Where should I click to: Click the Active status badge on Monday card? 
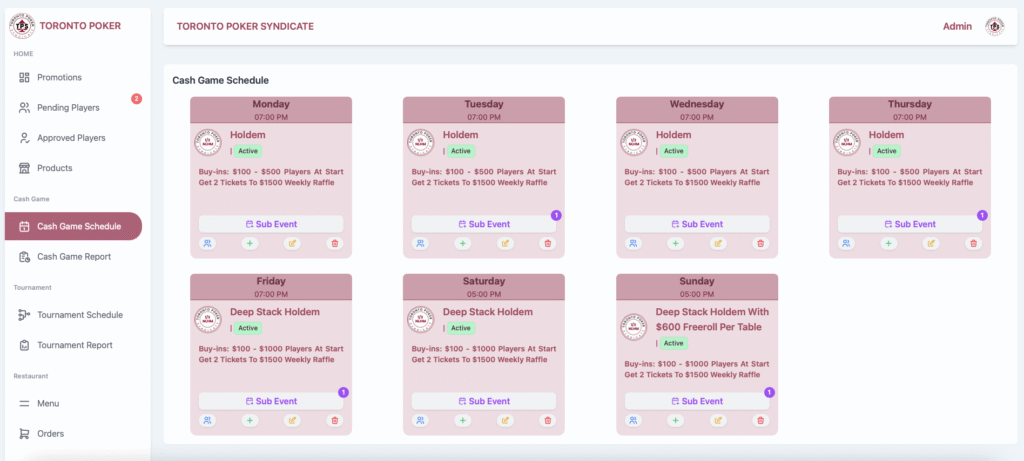pos(248,151)
